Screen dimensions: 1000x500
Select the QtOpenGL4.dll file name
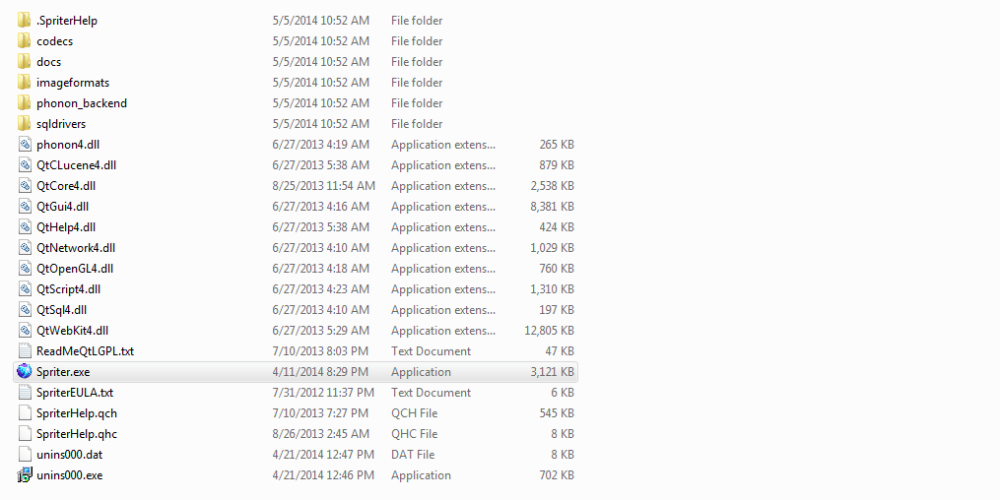pos(75,268)
